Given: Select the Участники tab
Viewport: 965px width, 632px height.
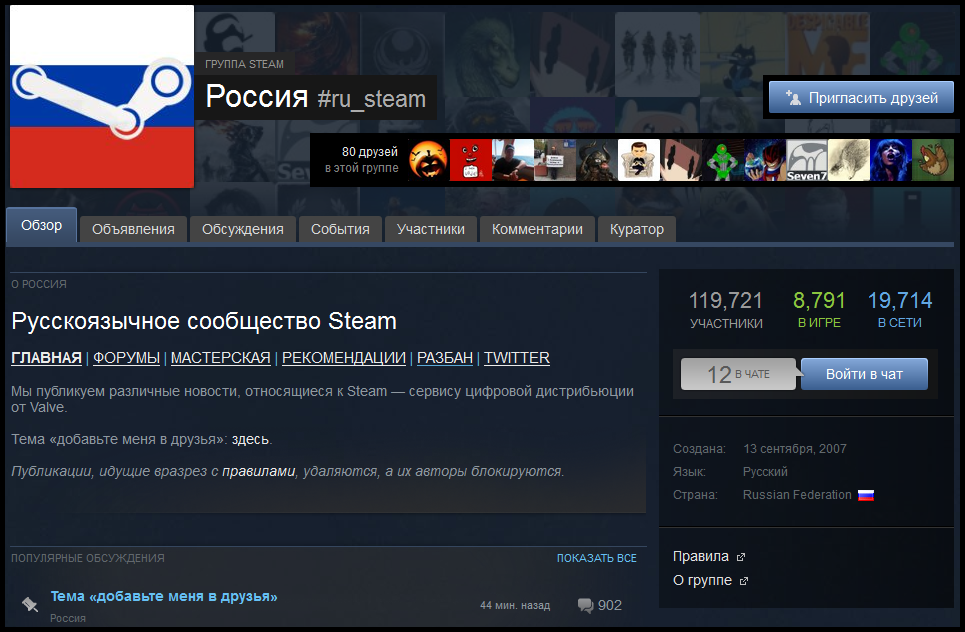Looking at the screenshot, I should [x=430, y=229].
